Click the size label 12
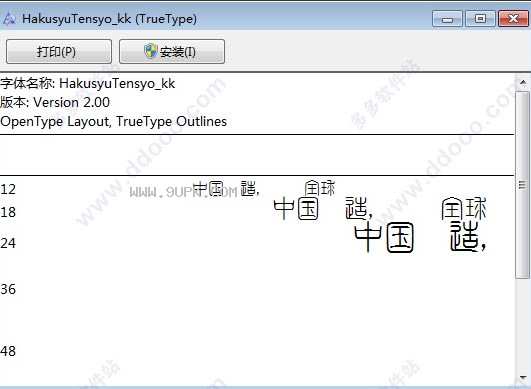 tap(8, 189)
